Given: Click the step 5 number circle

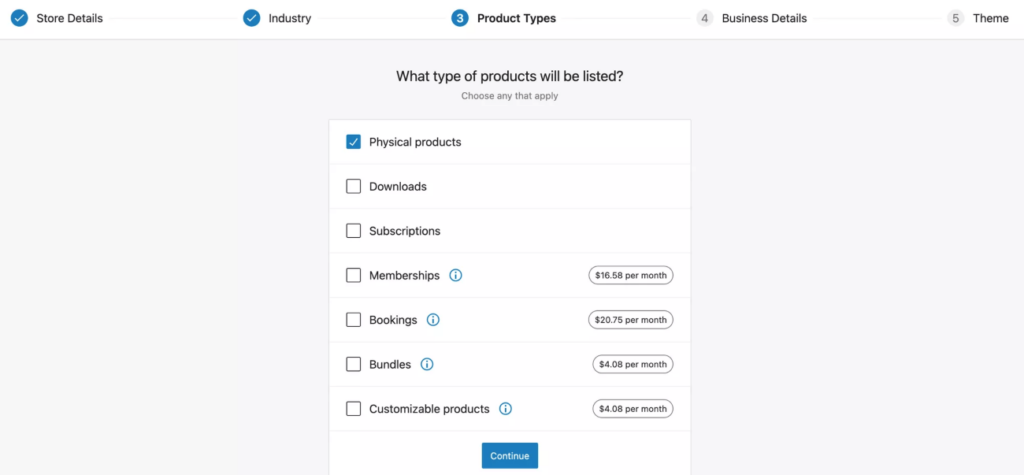Looking at the screenshot, I should [x=956, y=18].
